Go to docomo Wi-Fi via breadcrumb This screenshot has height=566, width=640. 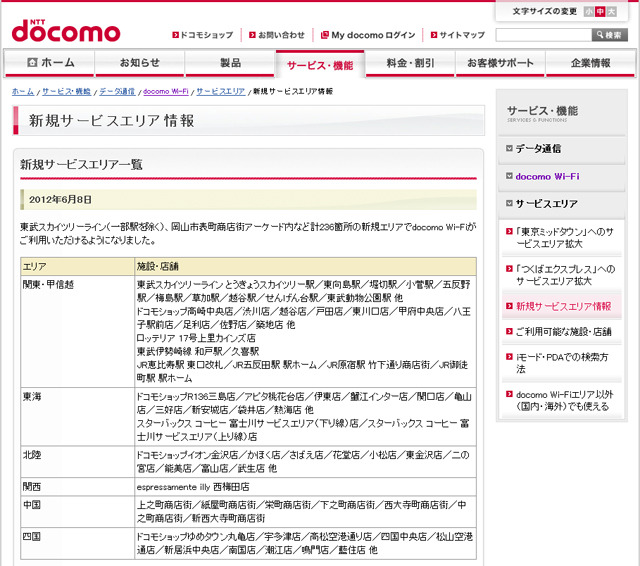tap(166, 91)
